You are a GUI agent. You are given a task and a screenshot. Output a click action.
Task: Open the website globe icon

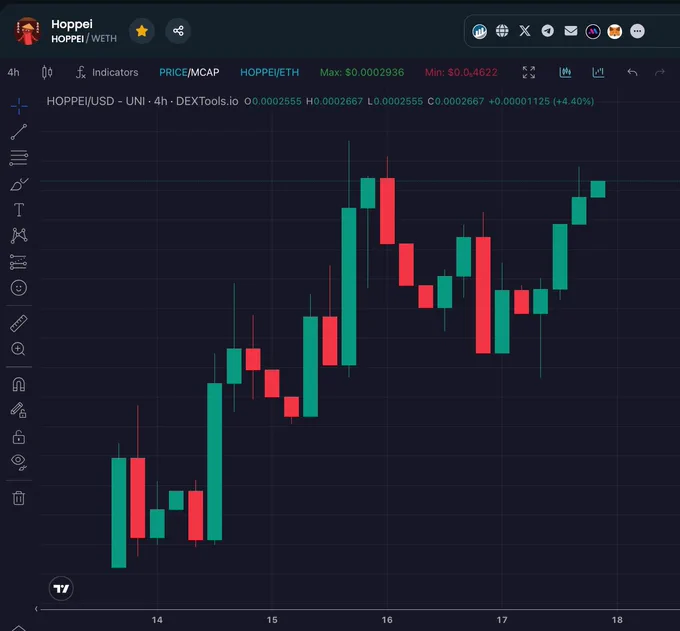502,31
